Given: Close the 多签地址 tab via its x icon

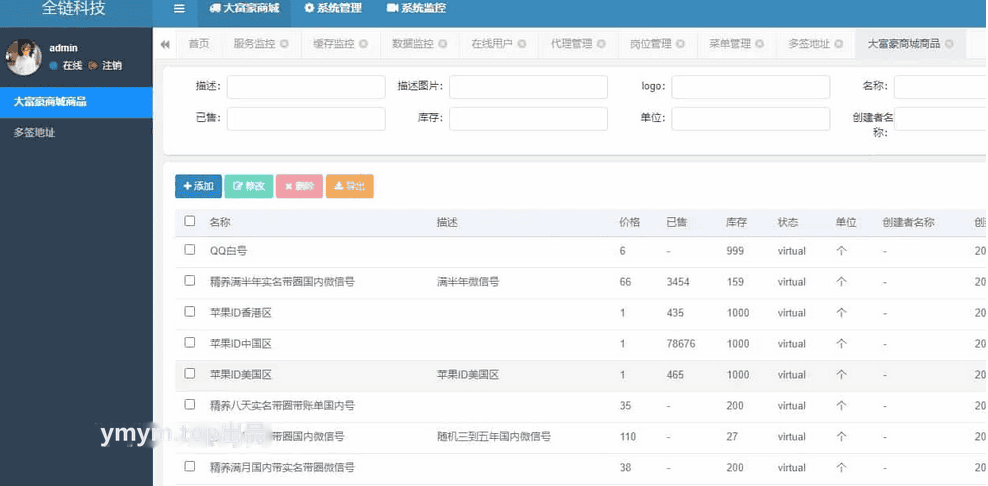Looking at the screenshot, I should 839,44.
